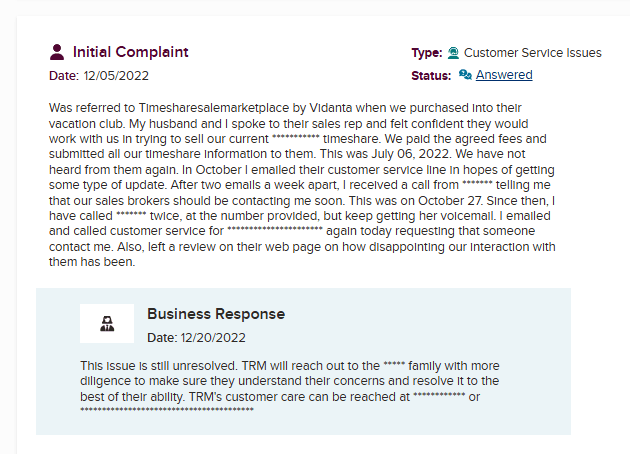The image size is (630, 454).
Task: Select the response date 12/20/2022
Action: click(x=212, y=338)
